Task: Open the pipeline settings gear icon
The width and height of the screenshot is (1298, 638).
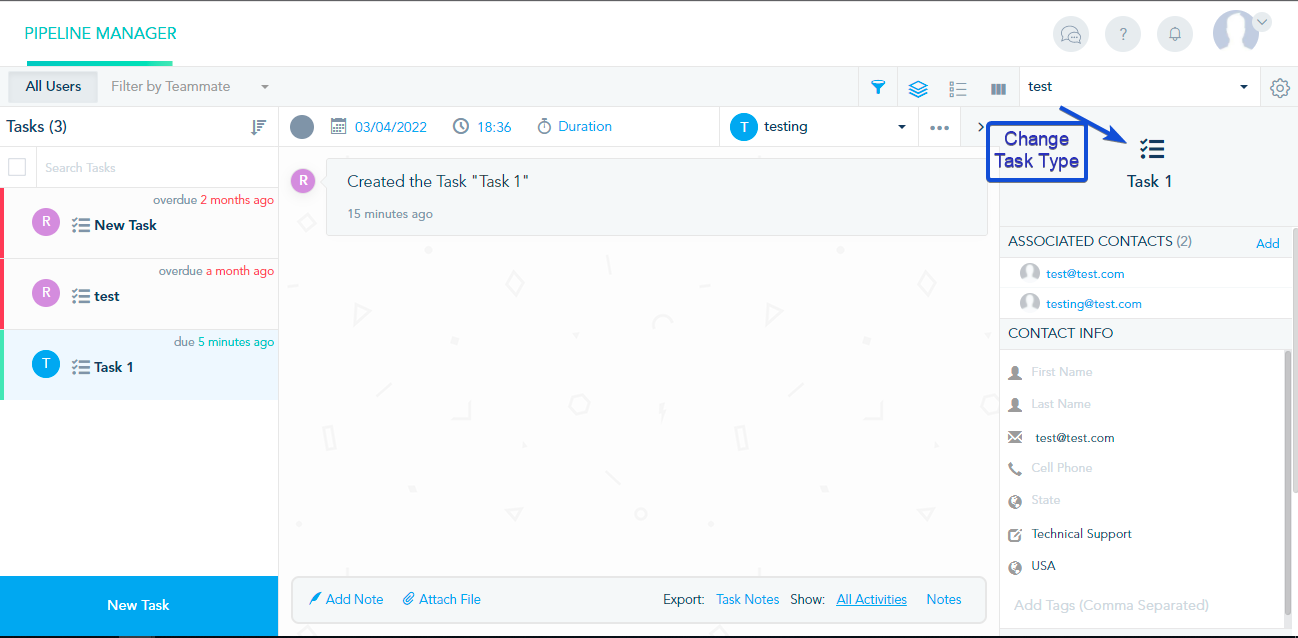Action: pos(1280,88)
